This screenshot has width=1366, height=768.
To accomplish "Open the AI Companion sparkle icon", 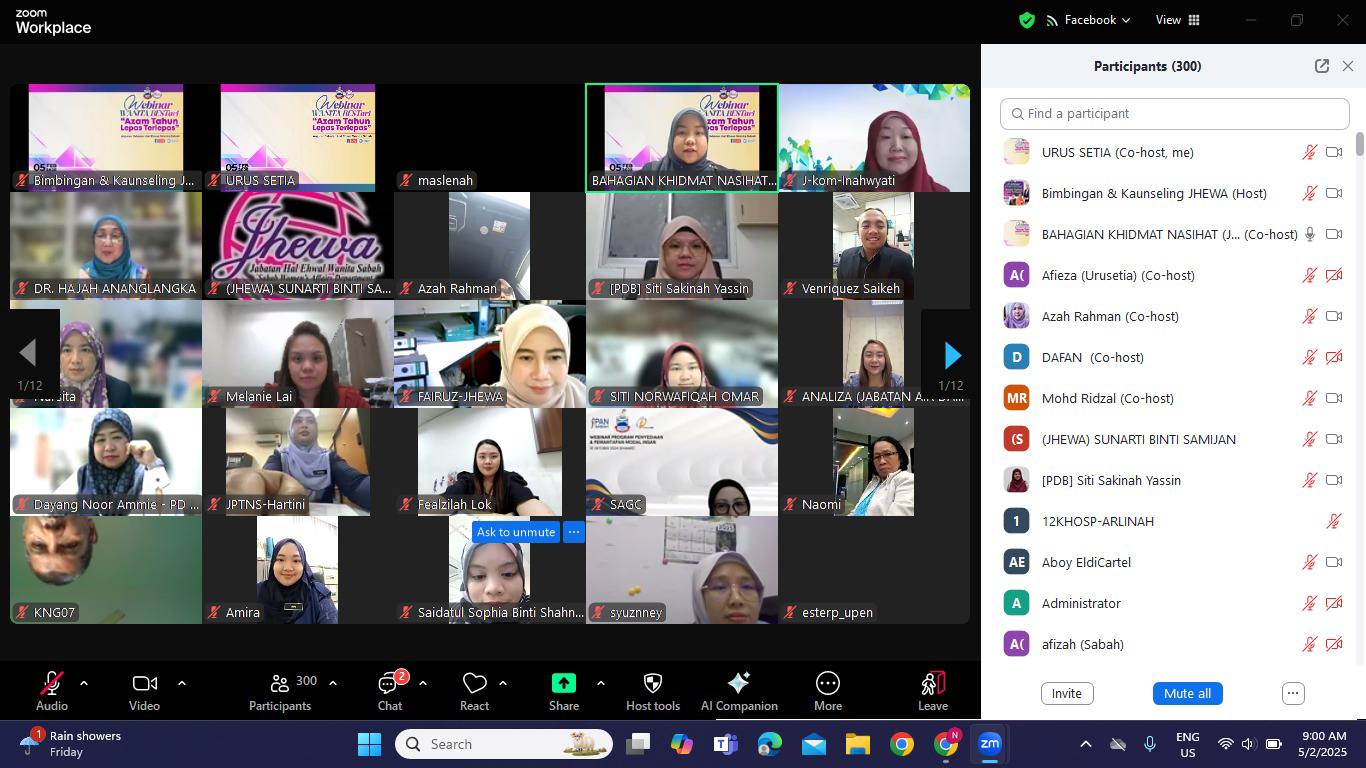I will pos(738,683).
